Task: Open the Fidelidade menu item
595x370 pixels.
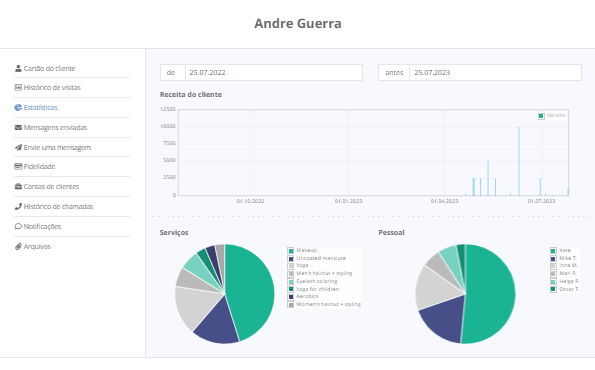Action: click(x=39, y=166)
